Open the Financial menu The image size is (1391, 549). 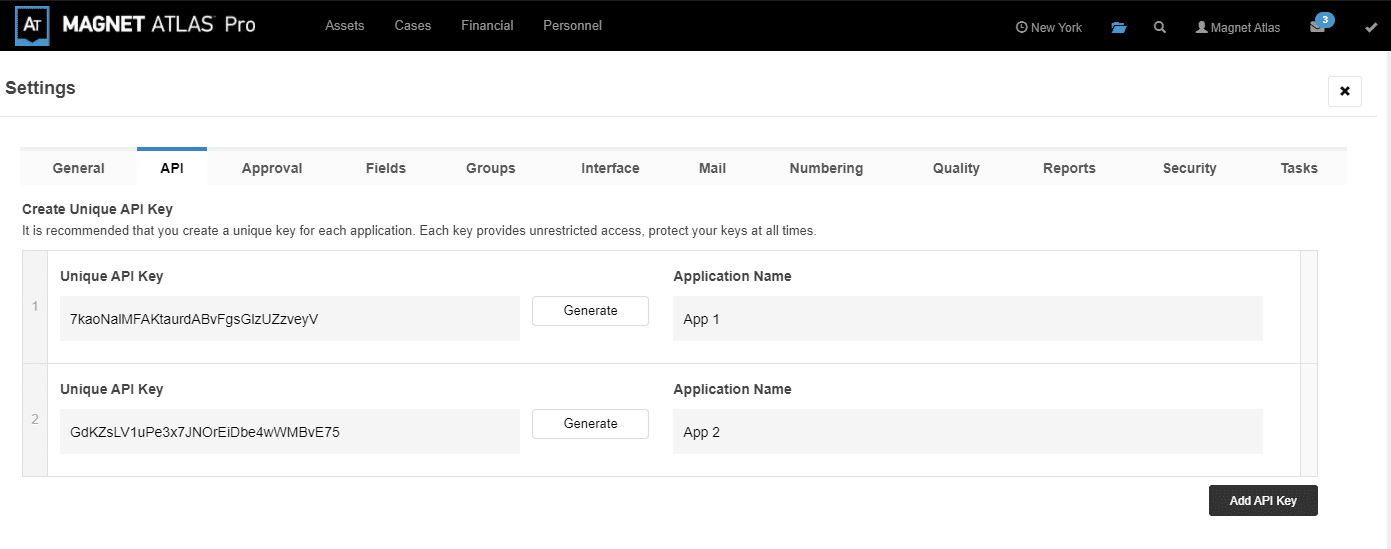point(487,25)
